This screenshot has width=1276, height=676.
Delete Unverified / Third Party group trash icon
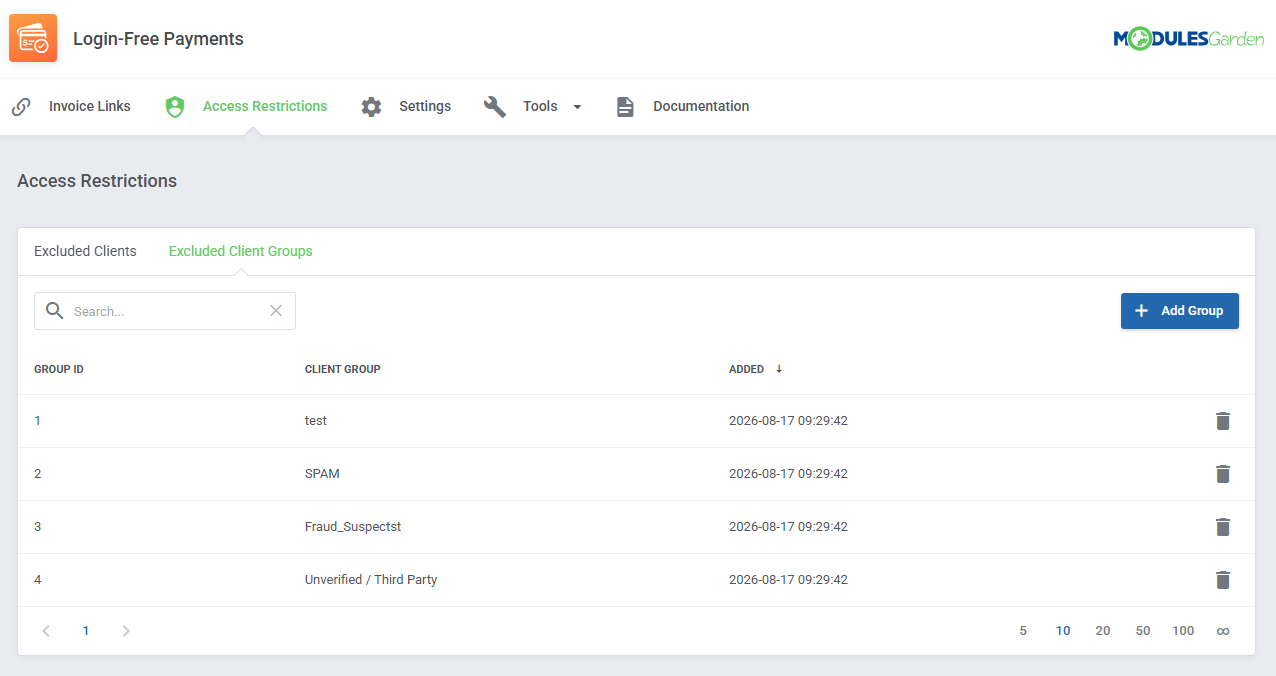tap(1222, 580)
